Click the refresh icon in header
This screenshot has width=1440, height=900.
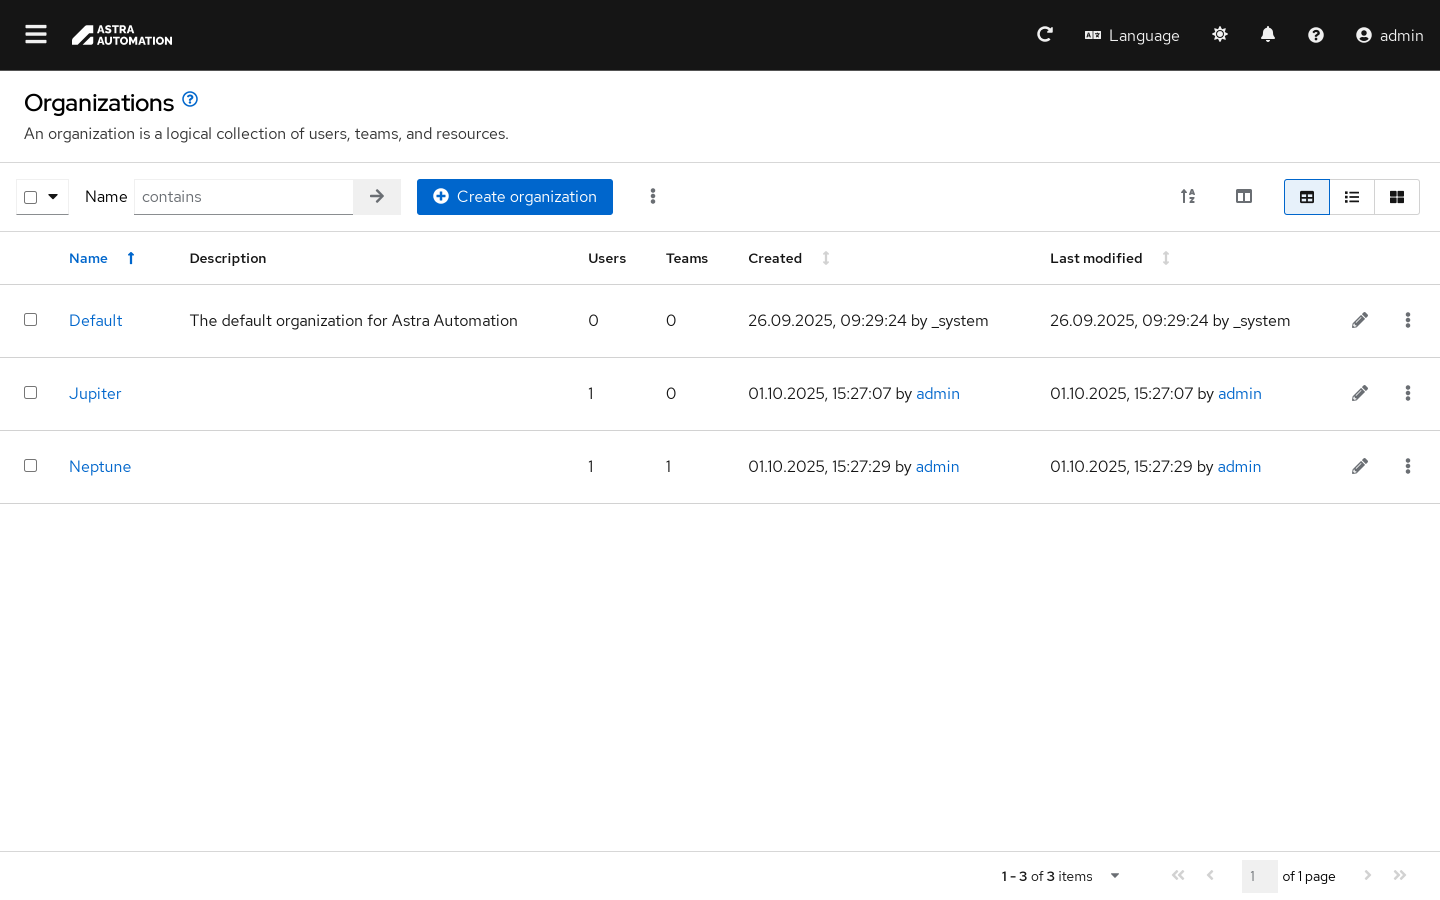click(1045, 35)
